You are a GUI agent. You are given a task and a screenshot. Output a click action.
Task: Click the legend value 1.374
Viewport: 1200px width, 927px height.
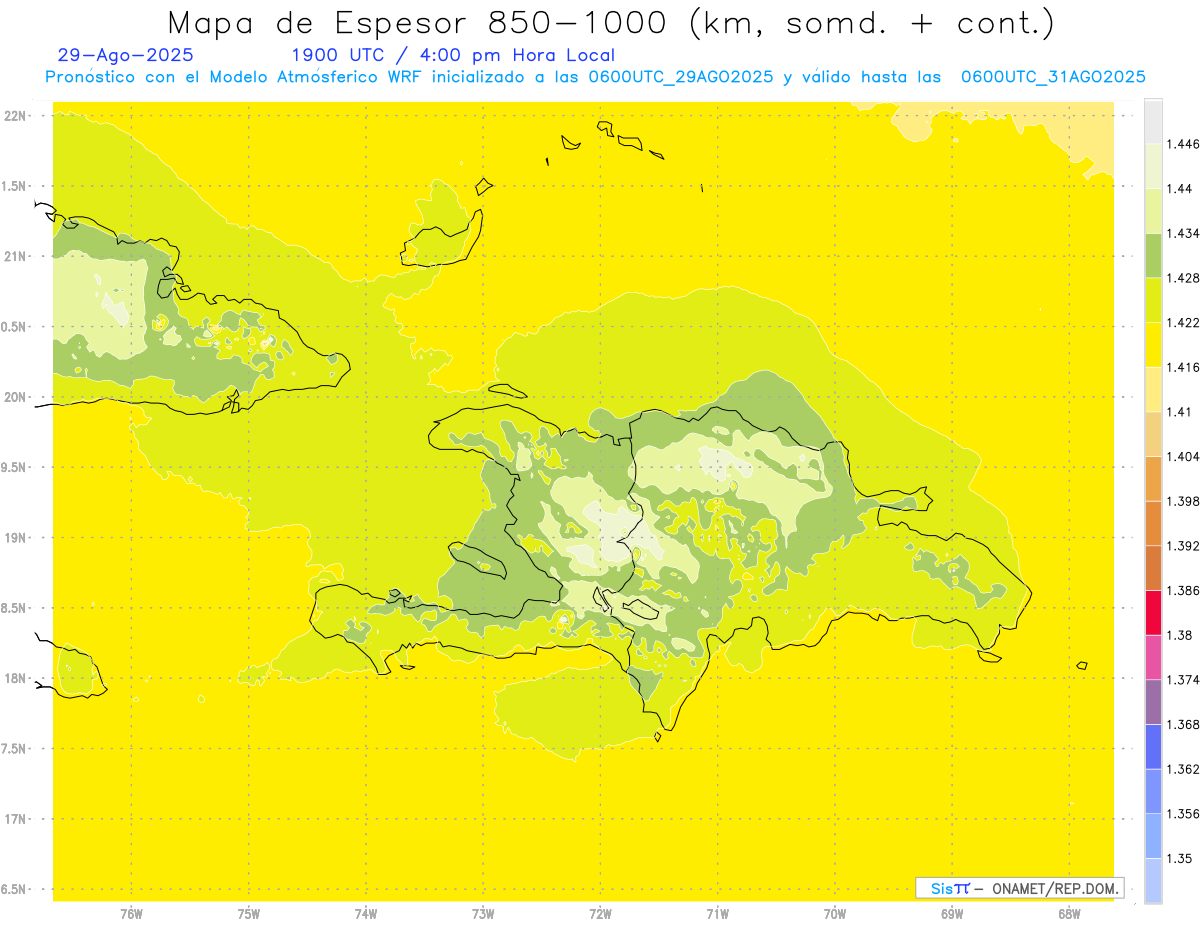(x=1184, y=680)
